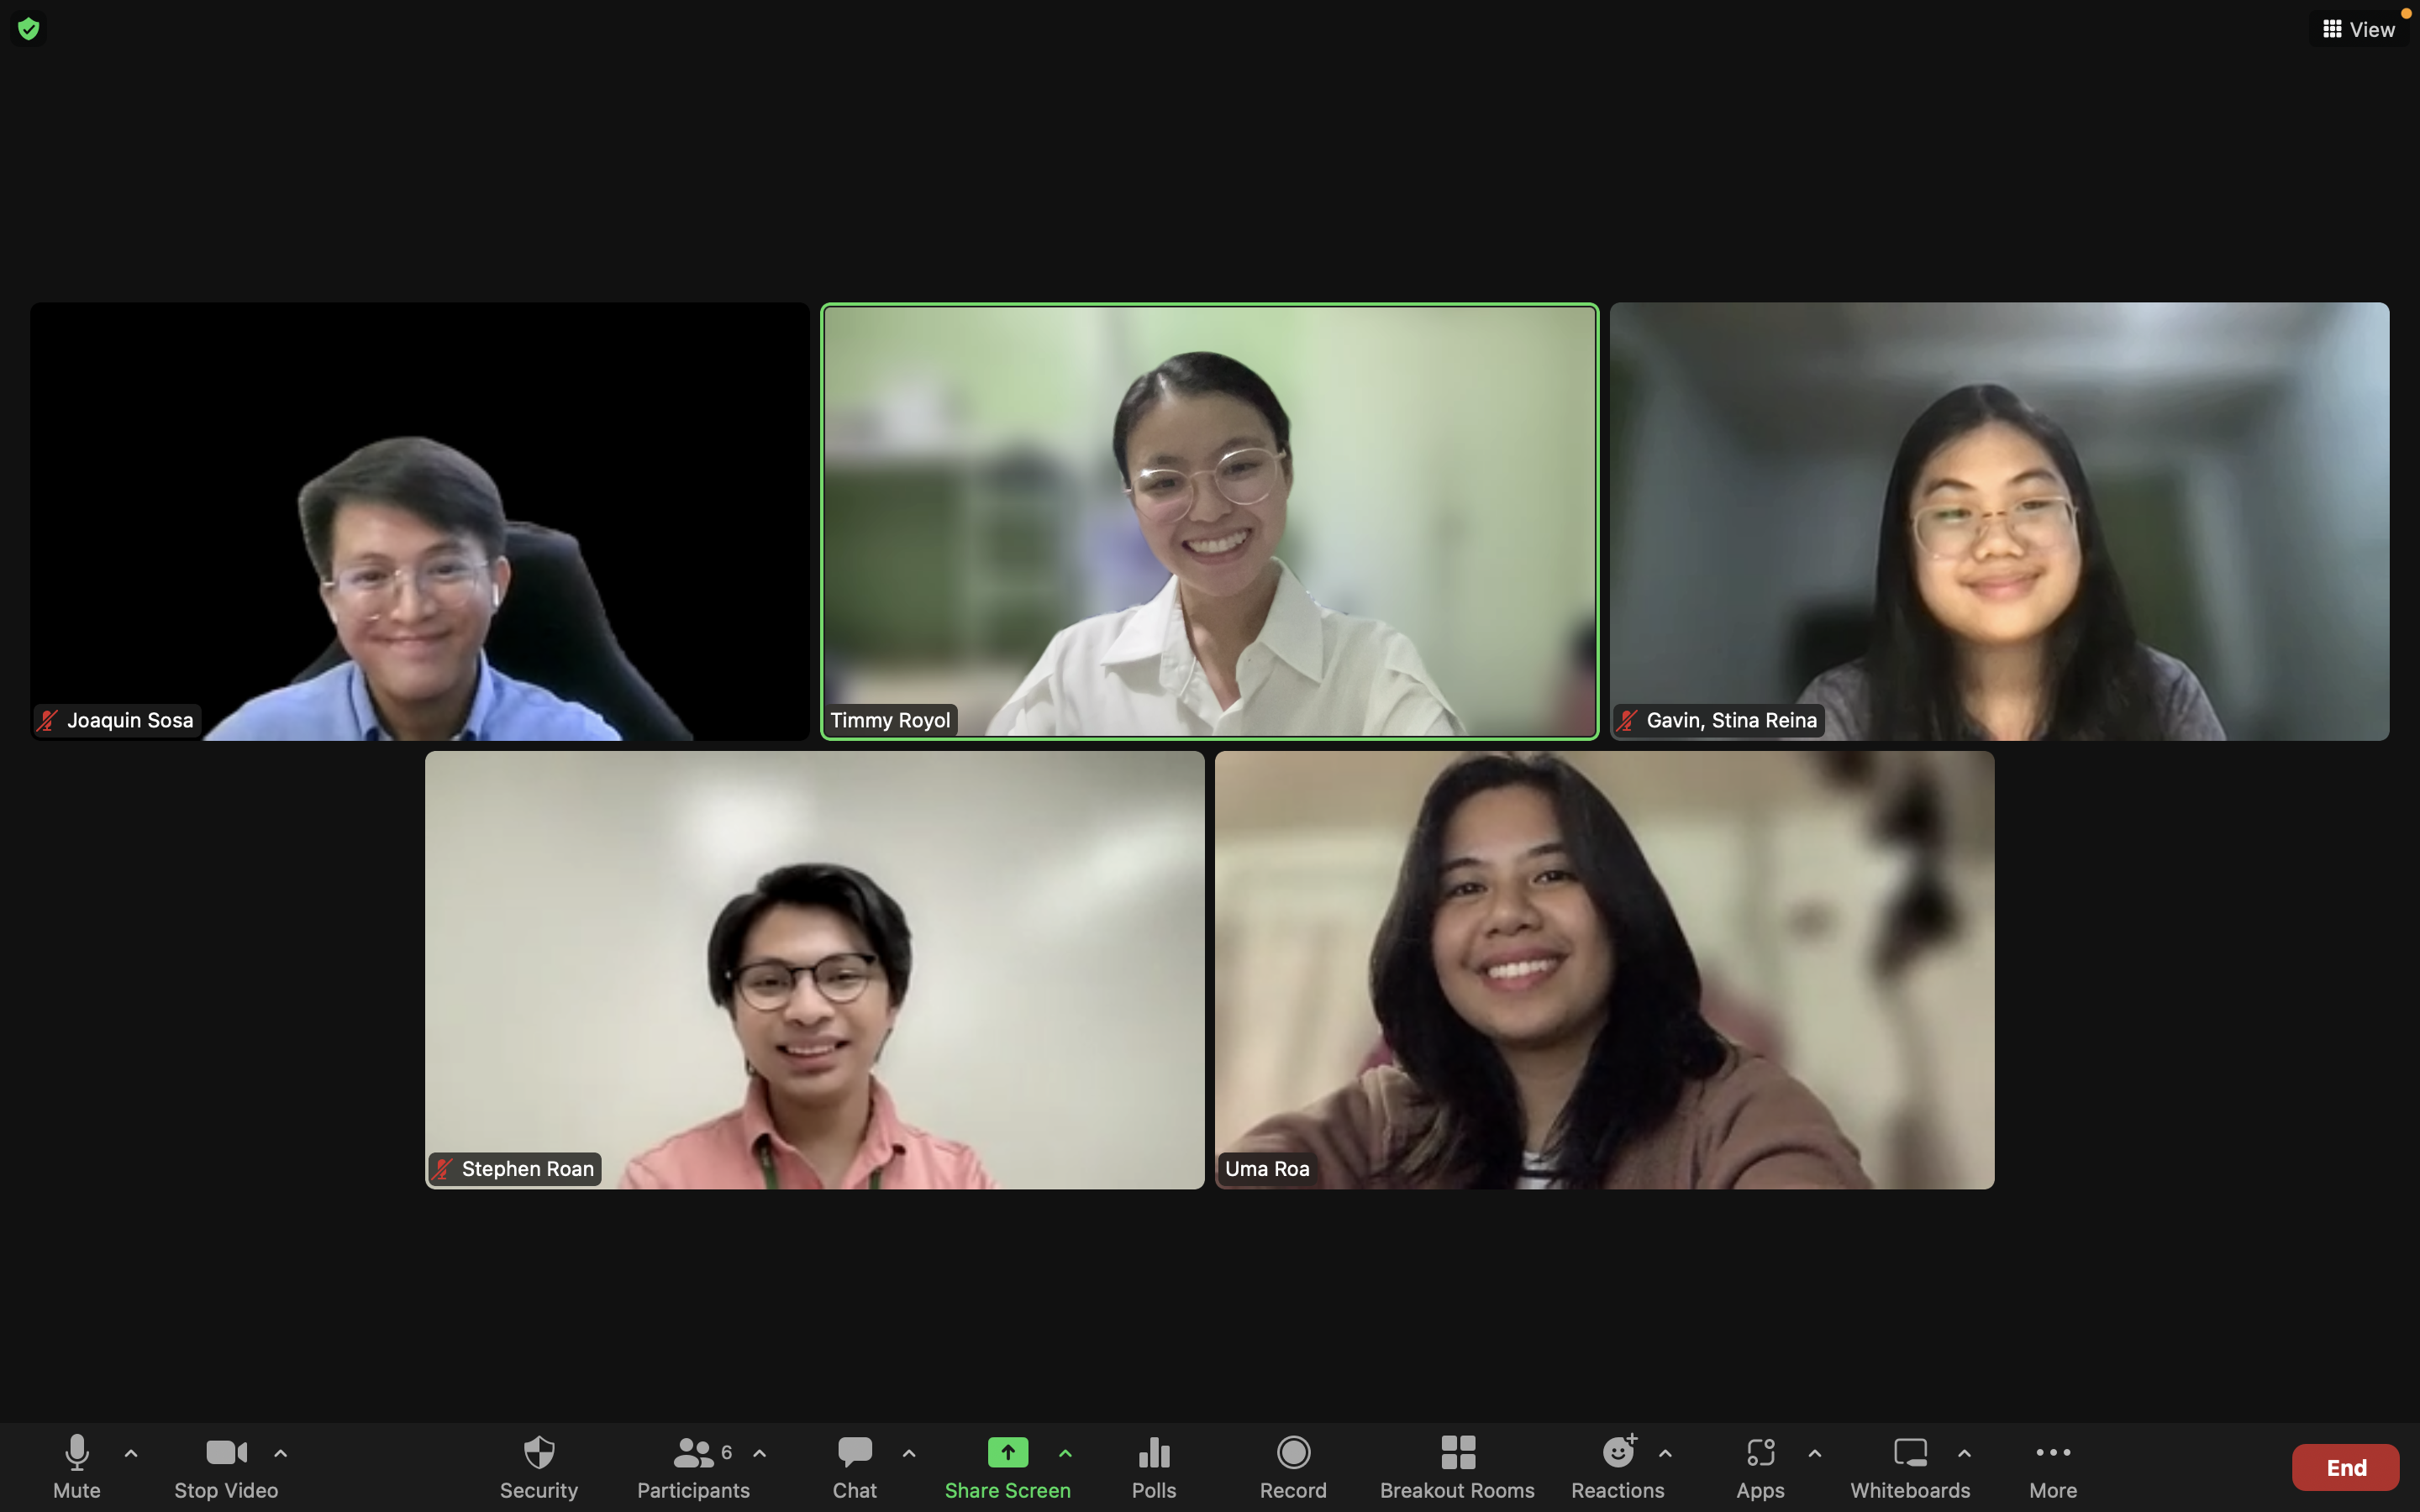Image resolution: width=2420 pixels, height=1512 pixels.
Task: Select Joaquin Sosa's video tile
Action: tap(419, 521)
